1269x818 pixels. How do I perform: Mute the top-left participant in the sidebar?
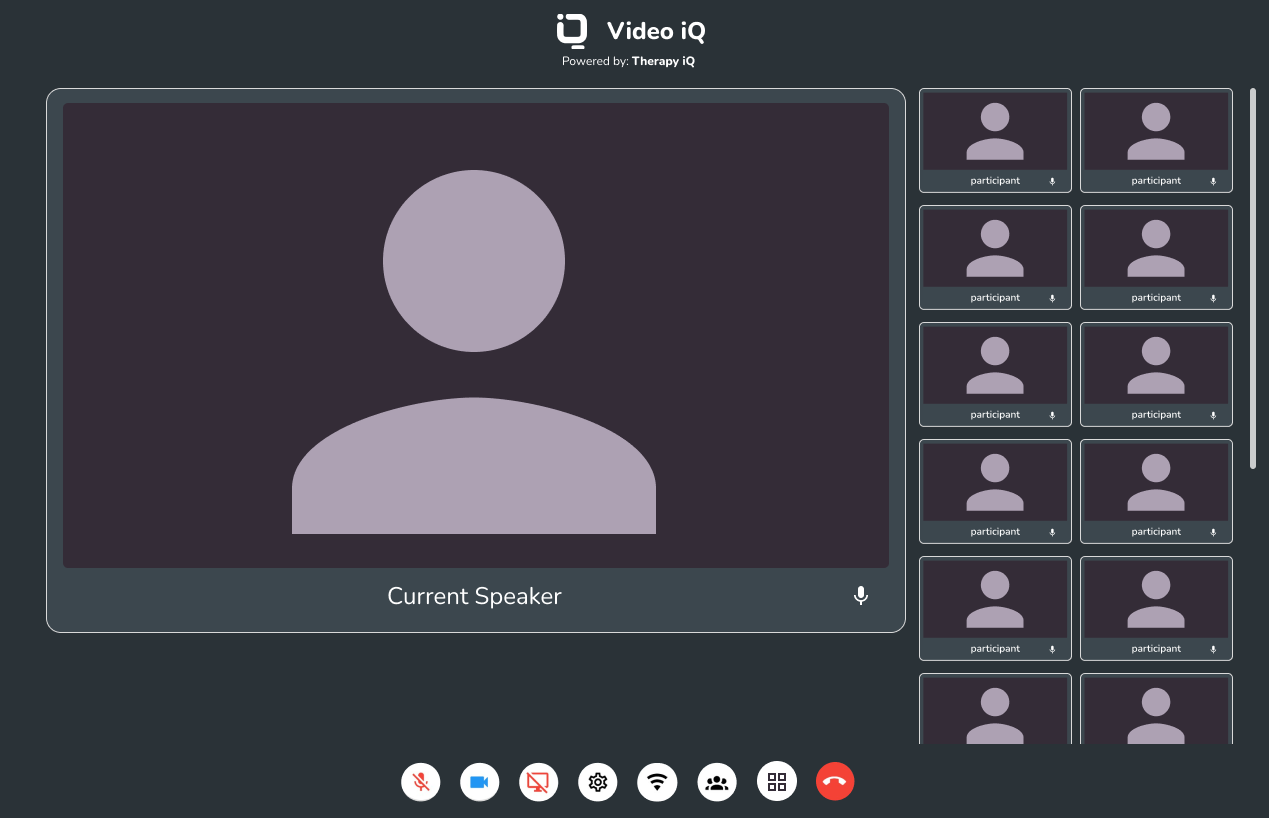pyautogui.click(x=1051, y=181)
